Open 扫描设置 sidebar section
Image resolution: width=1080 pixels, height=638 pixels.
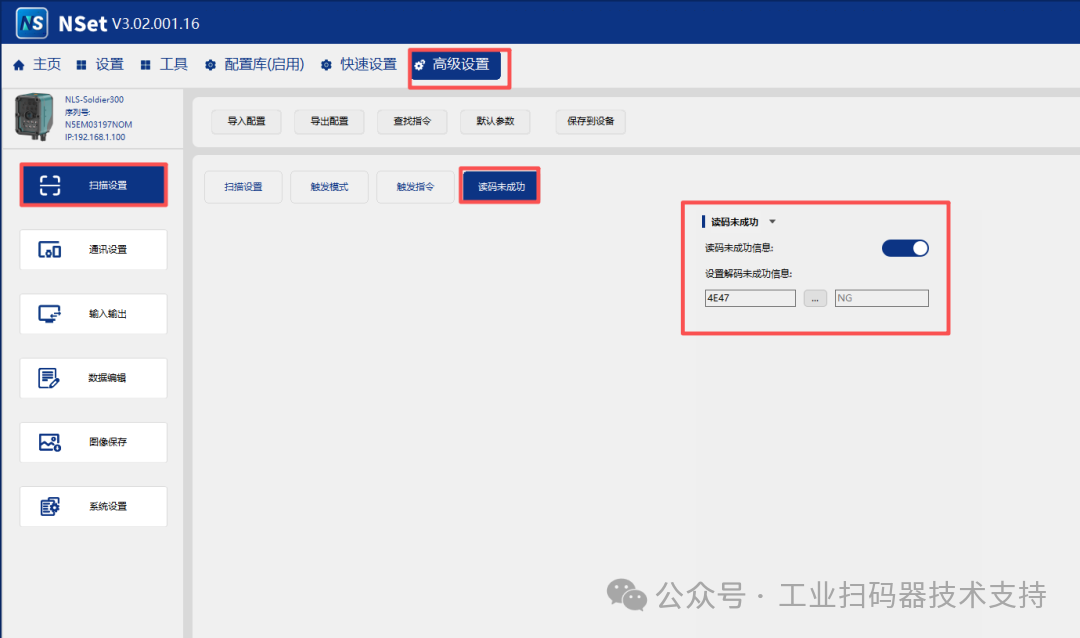[94, 185]
